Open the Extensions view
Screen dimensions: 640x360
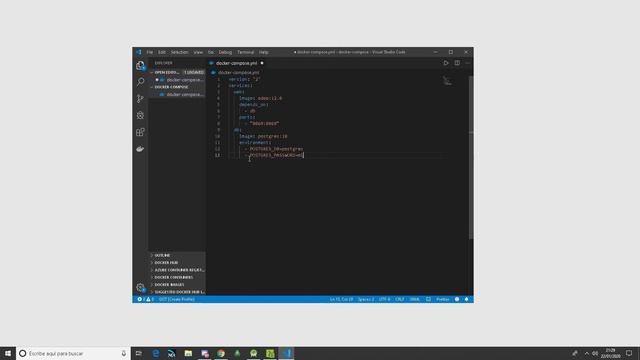click(140, 132)
